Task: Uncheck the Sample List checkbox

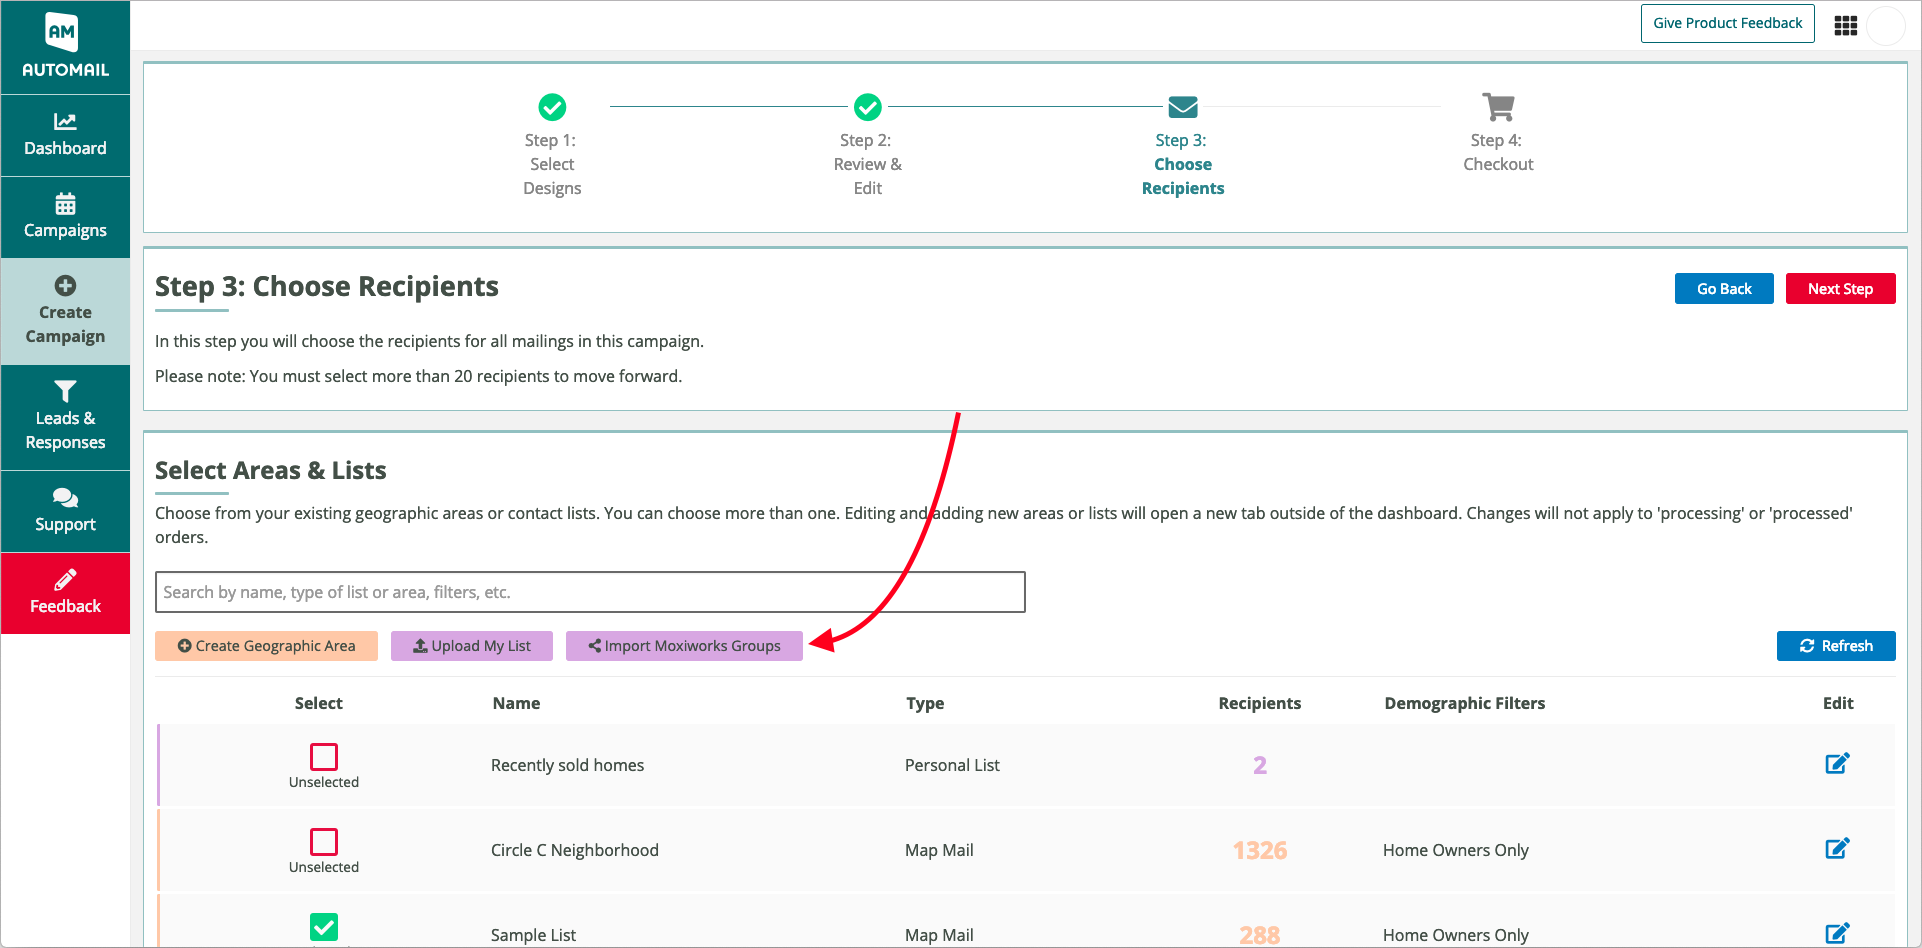Action: [x=324, y=927]
